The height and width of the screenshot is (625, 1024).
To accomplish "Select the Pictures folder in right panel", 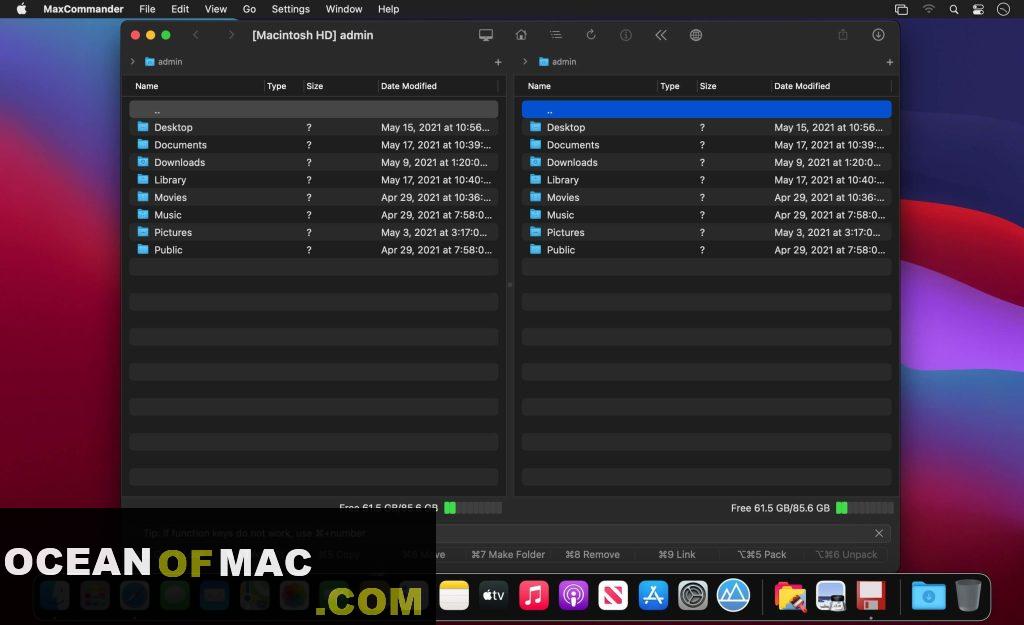I will point(707,232).
